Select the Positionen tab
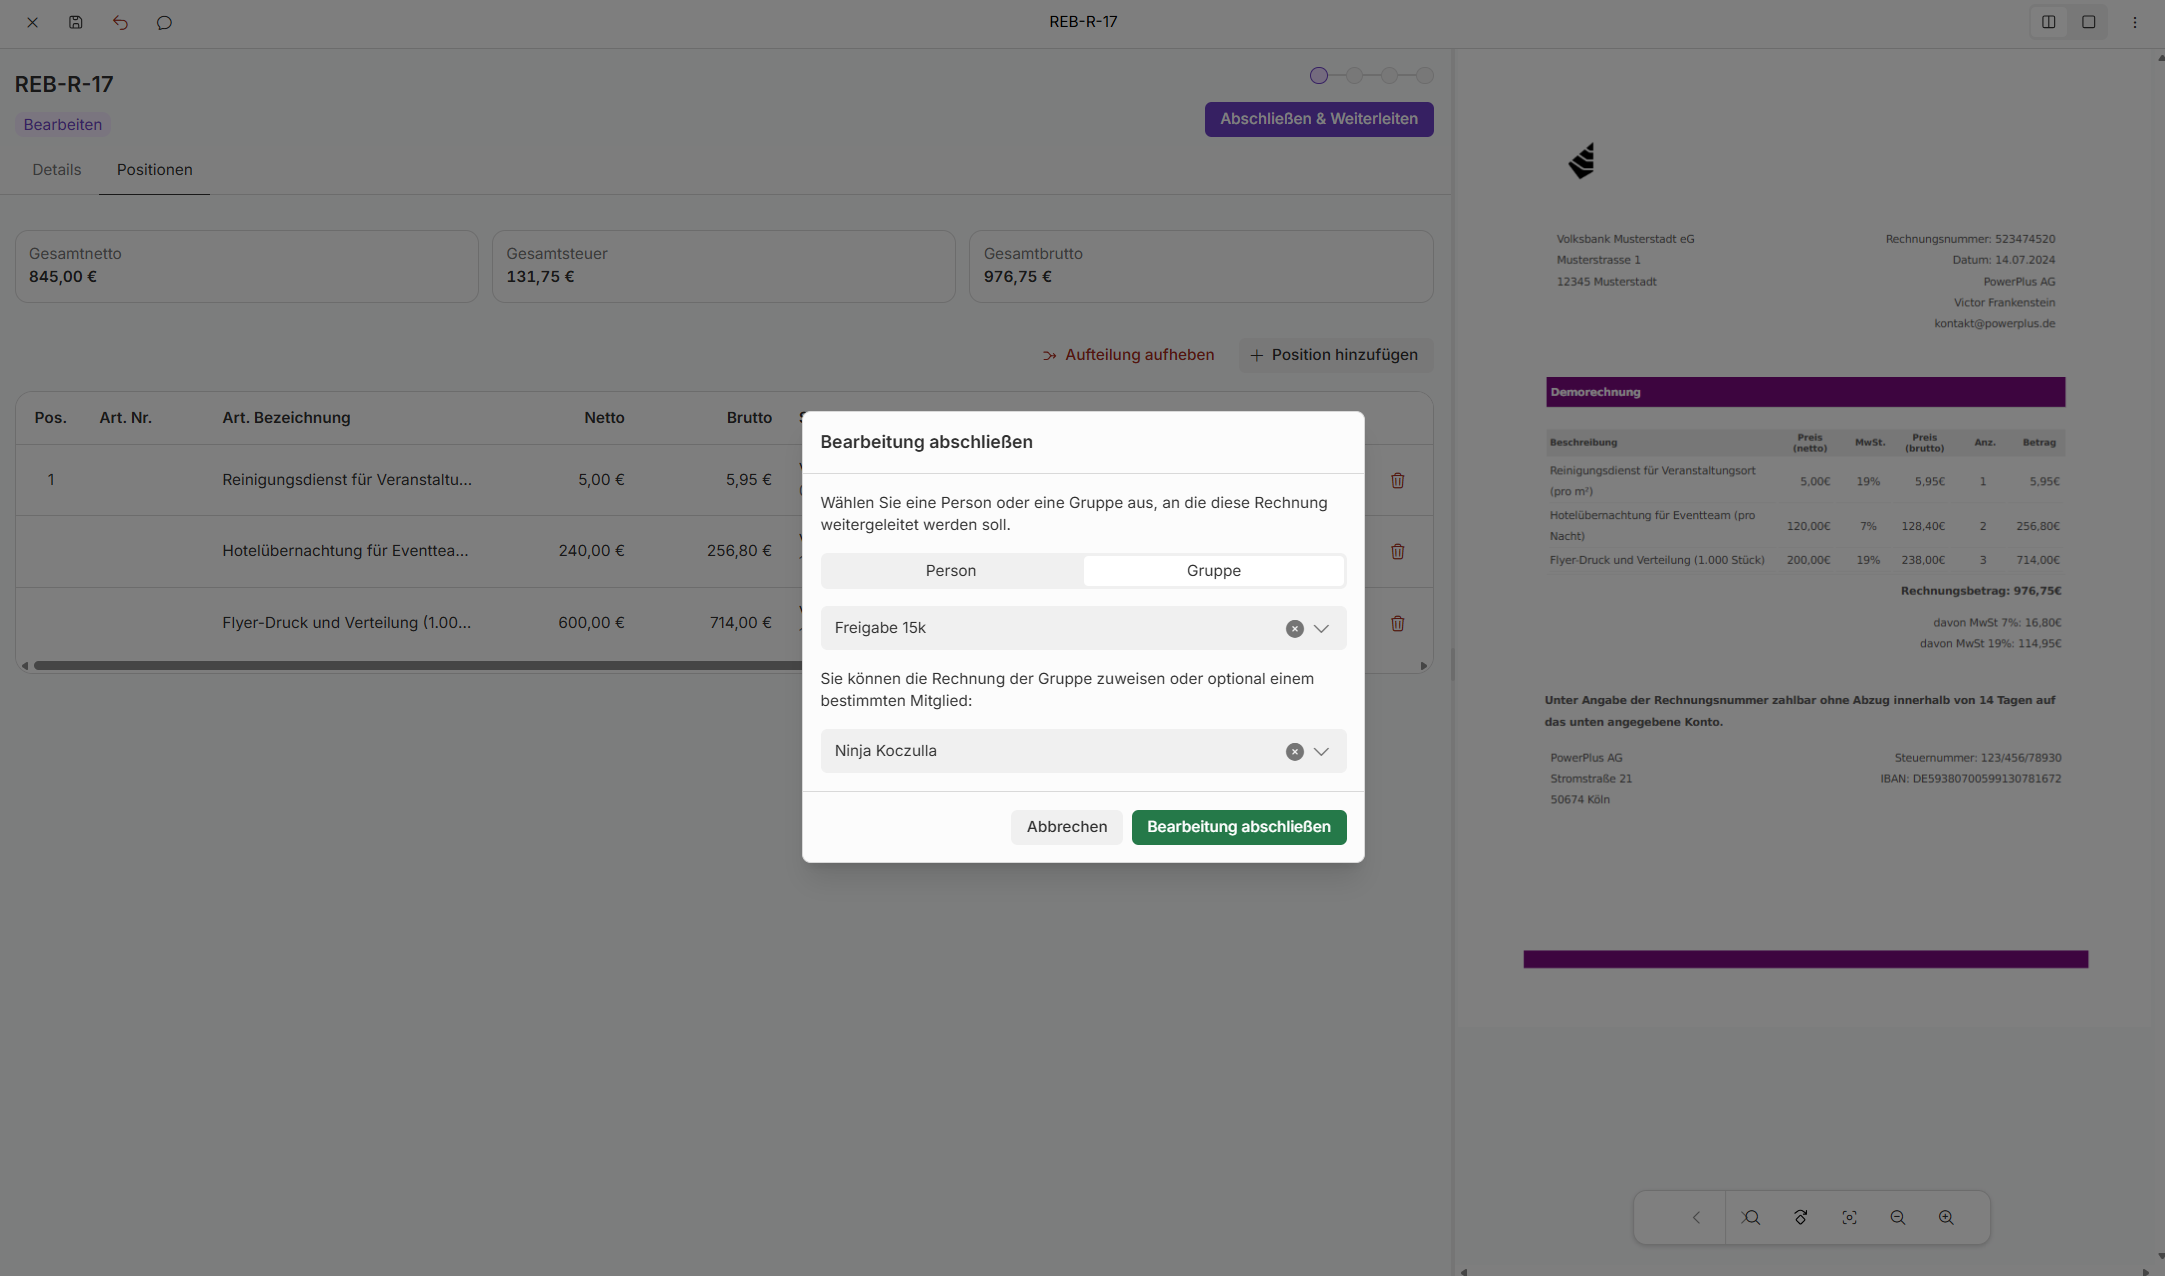 click(154, 169)
